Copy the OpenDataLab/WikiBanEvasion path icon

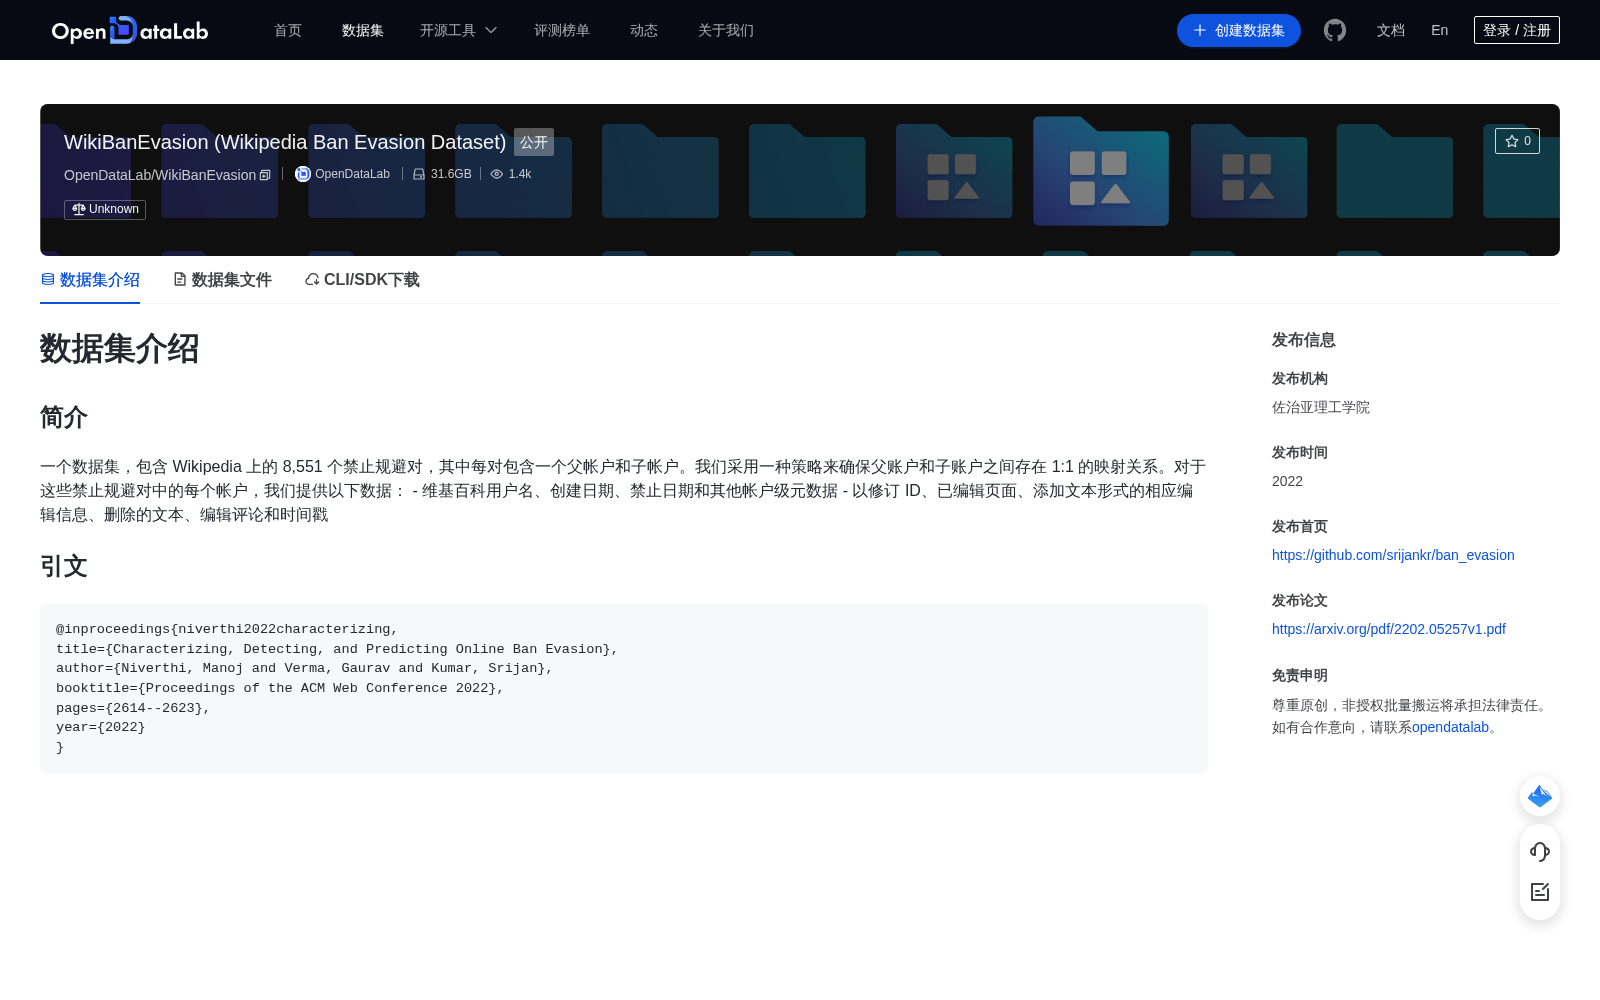pyautogui.click(x=265, y=175)
